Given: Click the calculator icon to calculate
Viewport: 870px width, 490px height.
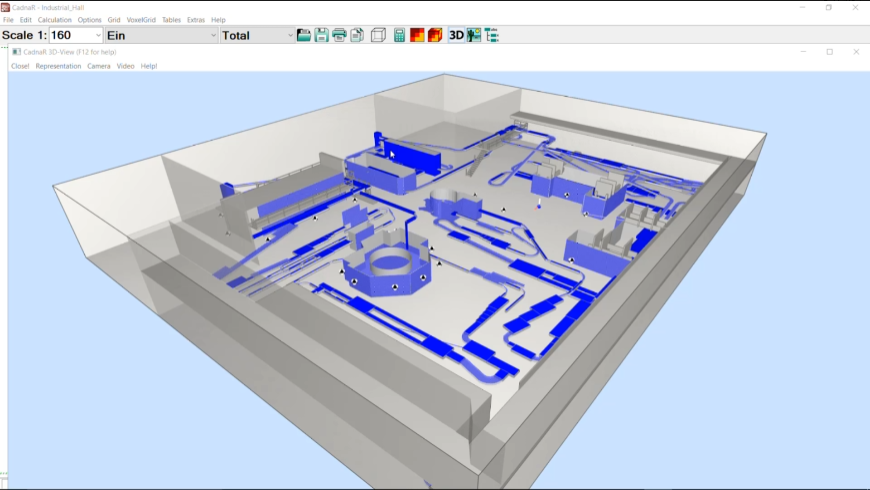Looking at the screenshot, I should click(x=399, y=35).
